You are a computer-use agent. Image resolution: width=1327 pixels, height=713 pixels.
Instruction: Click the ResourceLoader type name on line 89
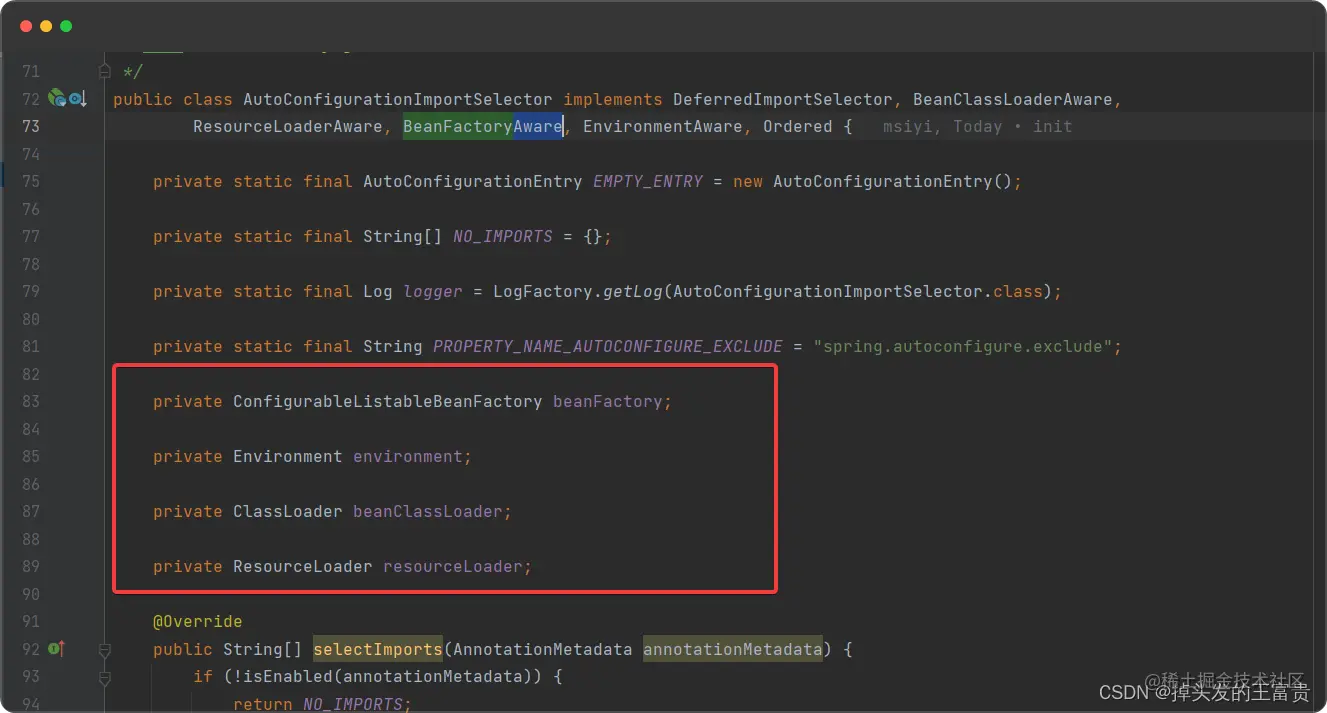[302, 567]
